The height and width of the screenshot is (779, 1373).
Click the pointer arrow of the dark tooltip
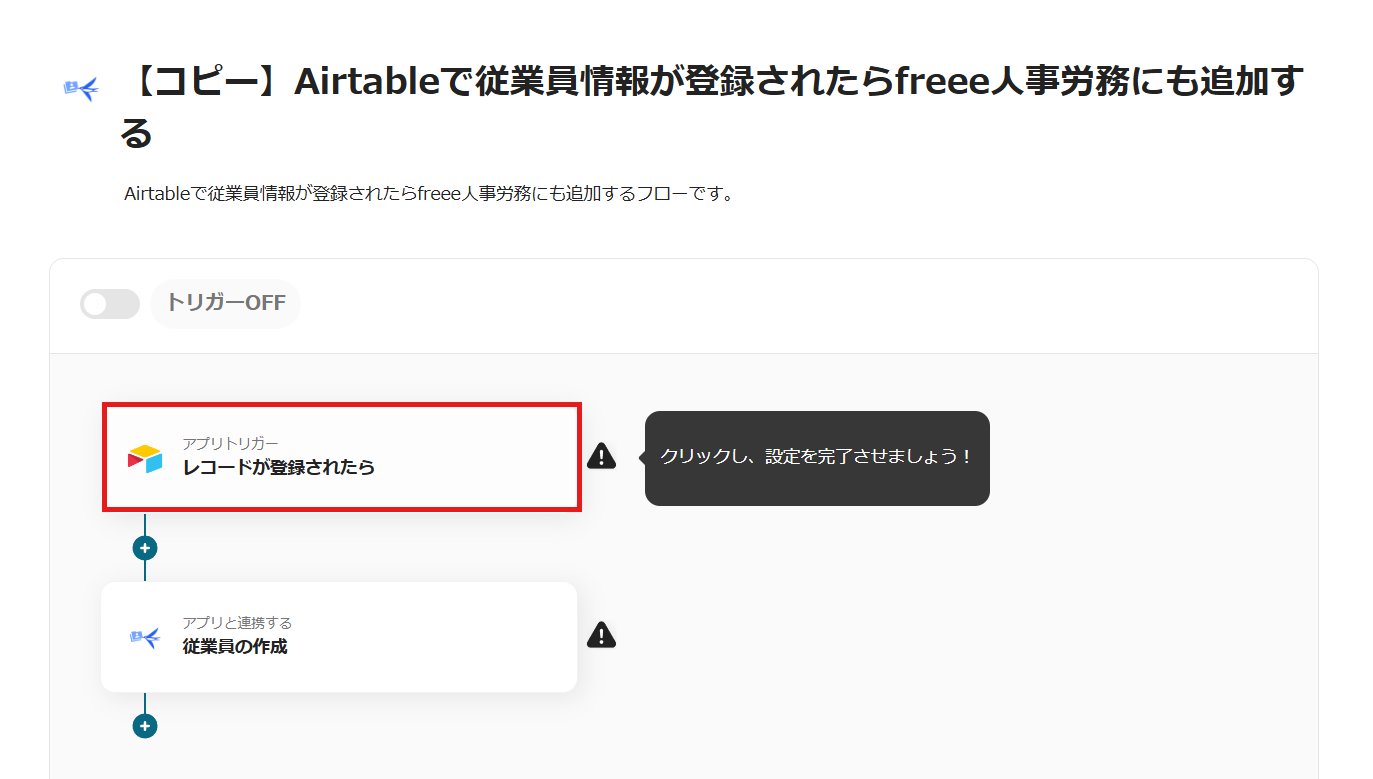coord(642,458)
